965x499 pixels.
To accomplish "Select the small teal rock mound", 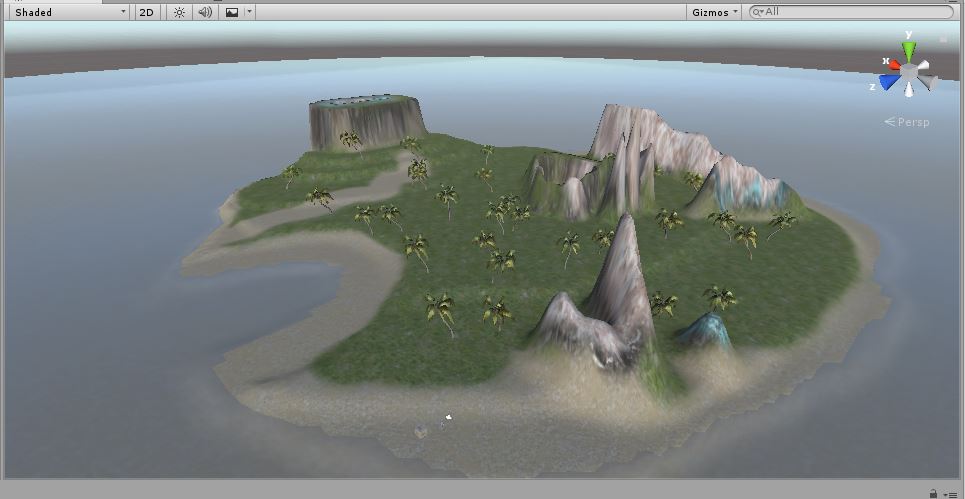I will tap(705, 331).
